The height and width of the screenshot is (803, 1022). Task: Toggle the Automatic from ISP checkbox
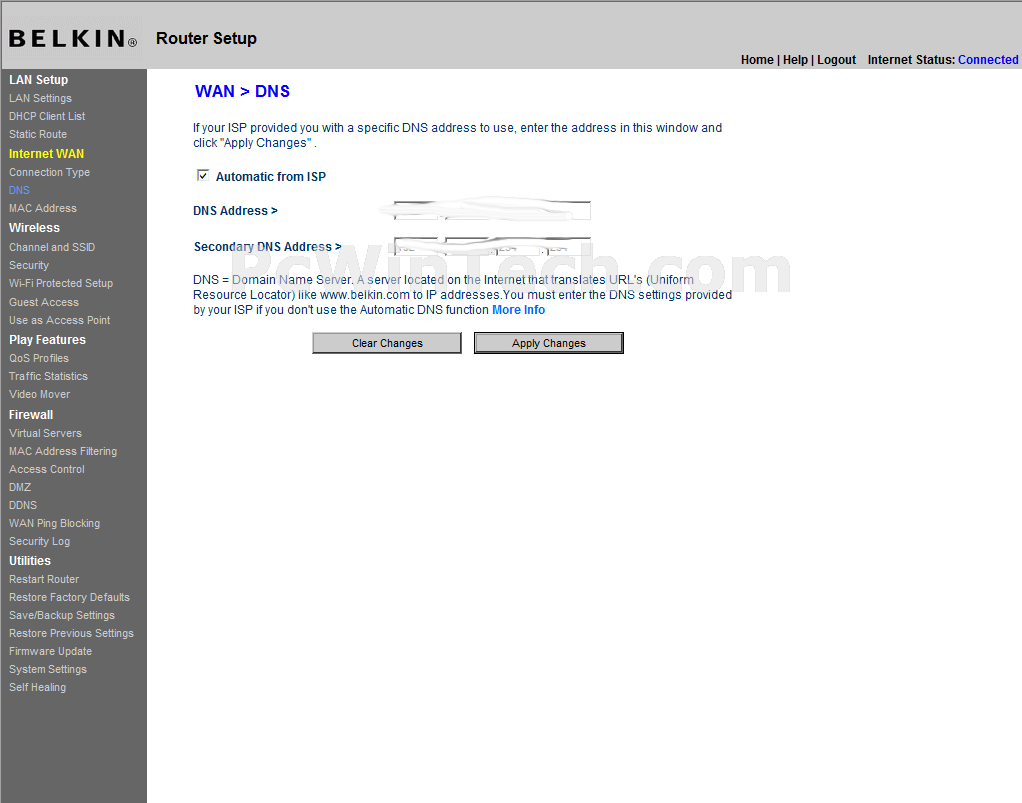coord(203,175)
